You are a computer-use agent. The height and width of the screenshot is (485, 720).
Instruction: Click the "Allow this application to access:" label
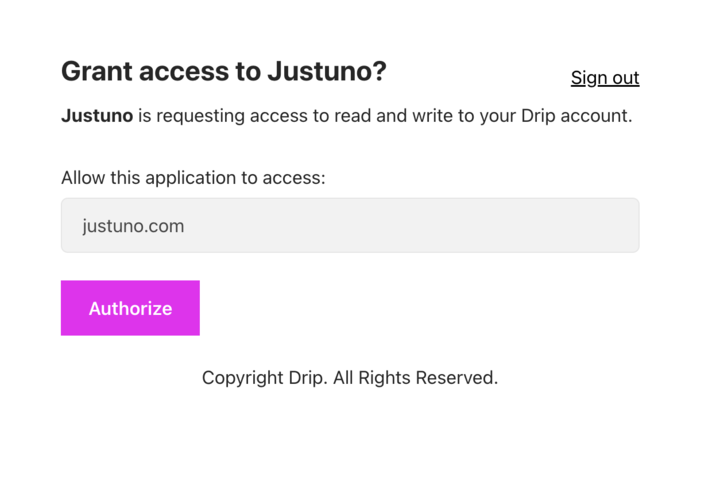click(193, 178)
